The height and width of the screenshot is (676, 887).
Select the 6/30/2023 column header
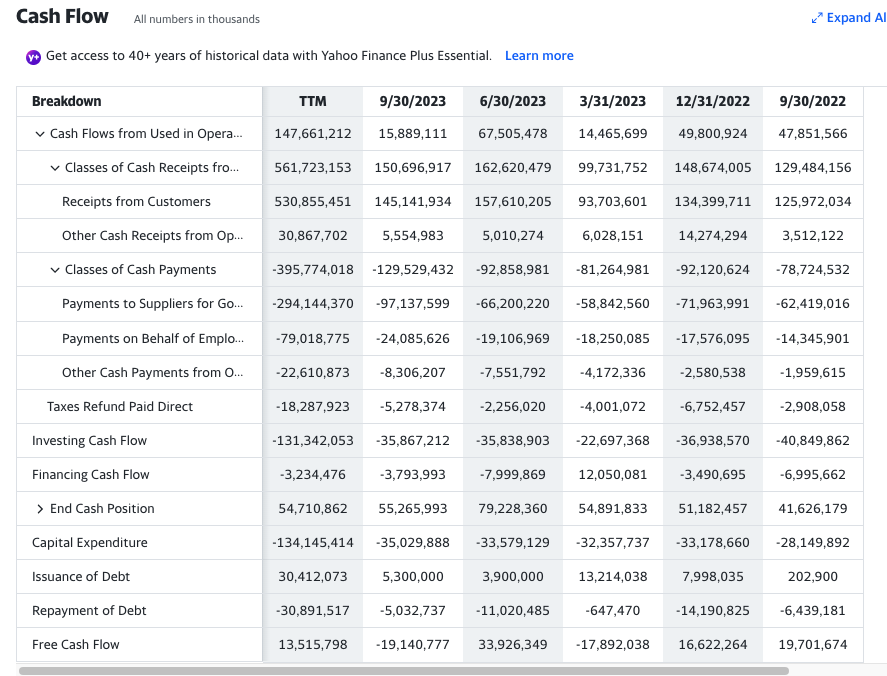pos(512,101)
